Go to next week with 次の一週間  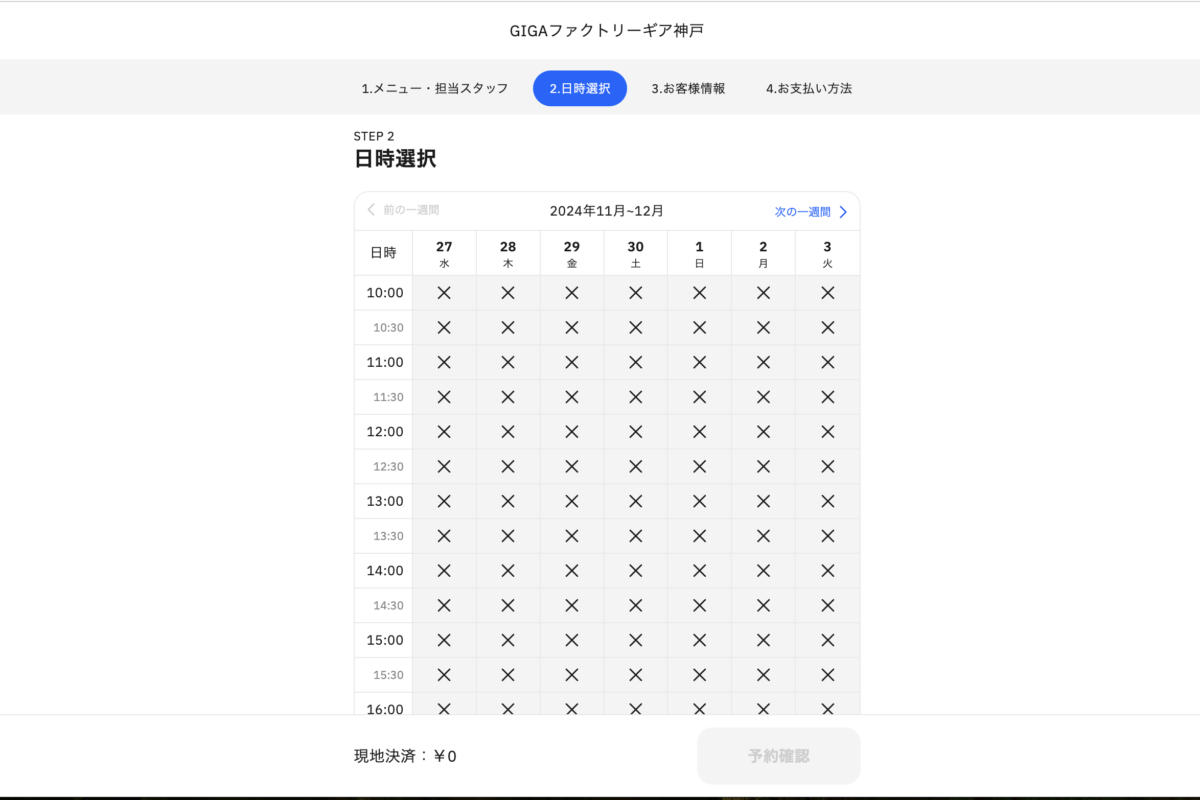(x=802, y=212)
